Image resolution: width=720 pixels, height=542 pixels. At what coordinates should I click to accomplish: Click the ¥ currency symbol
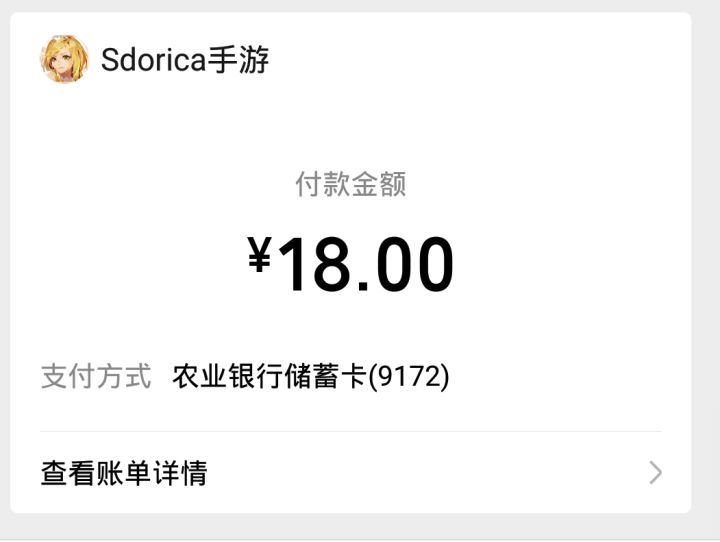[259, 254]
